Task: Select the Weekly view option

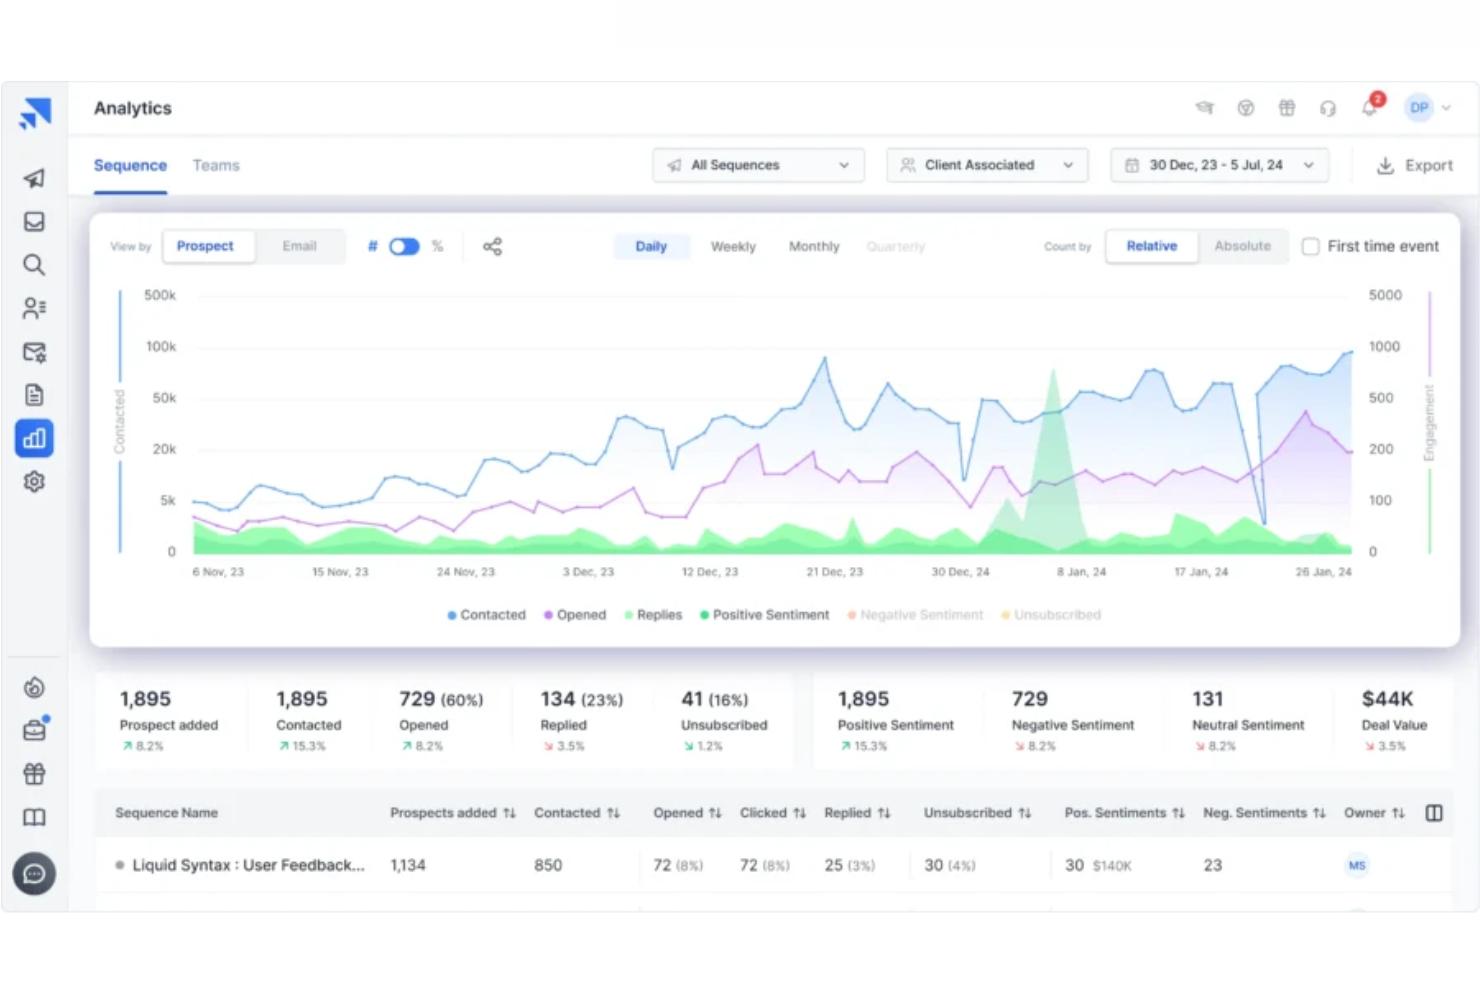Action: click(733, 246)
